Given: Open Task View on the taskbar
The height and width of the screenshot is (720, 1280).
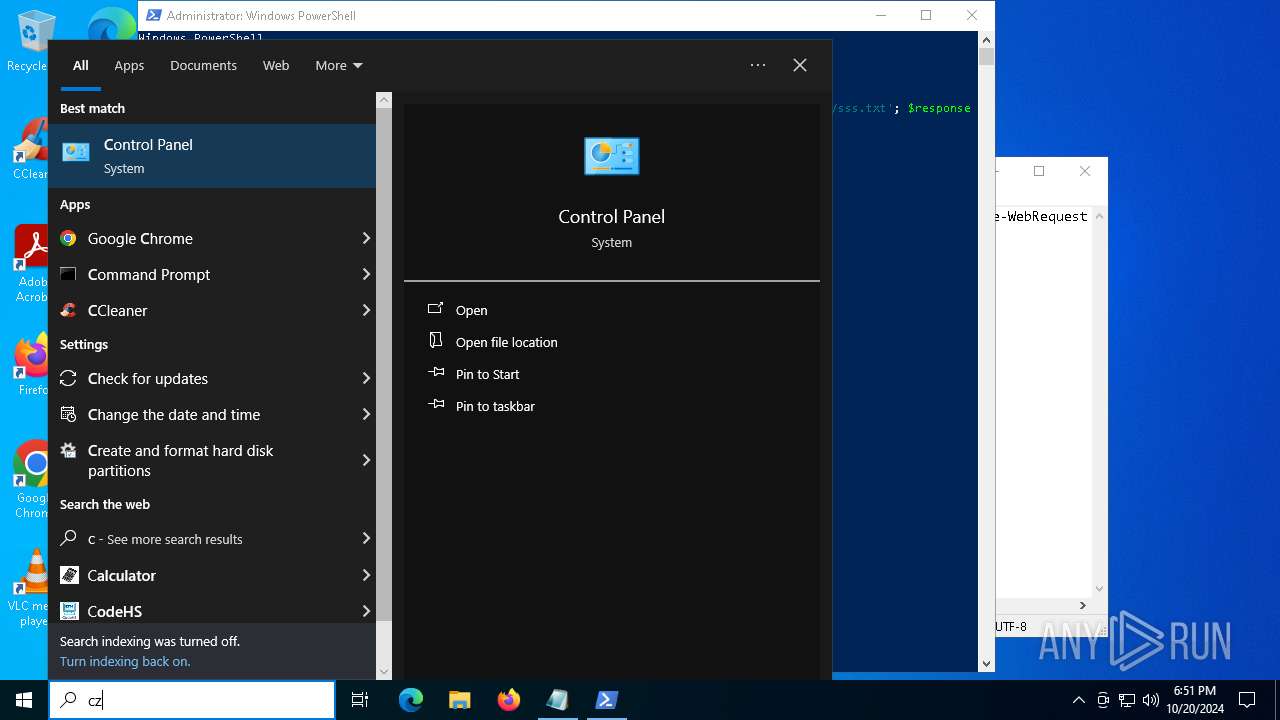Looking at the screenshot, I should [360, 700].
